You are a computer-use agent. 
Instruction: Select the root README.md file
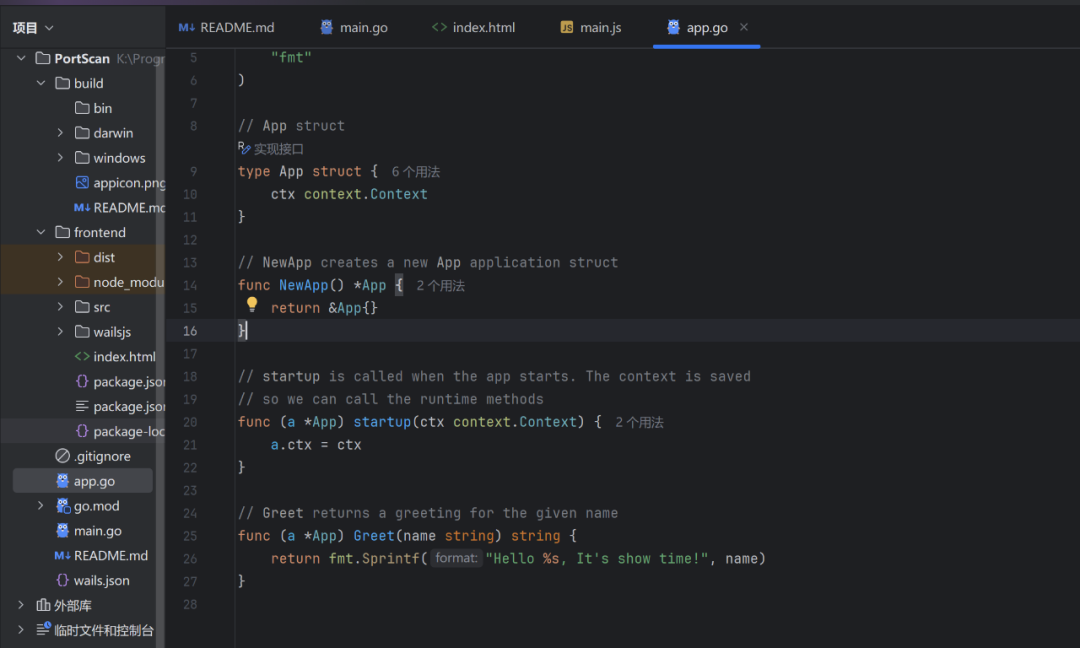point(101,555)
